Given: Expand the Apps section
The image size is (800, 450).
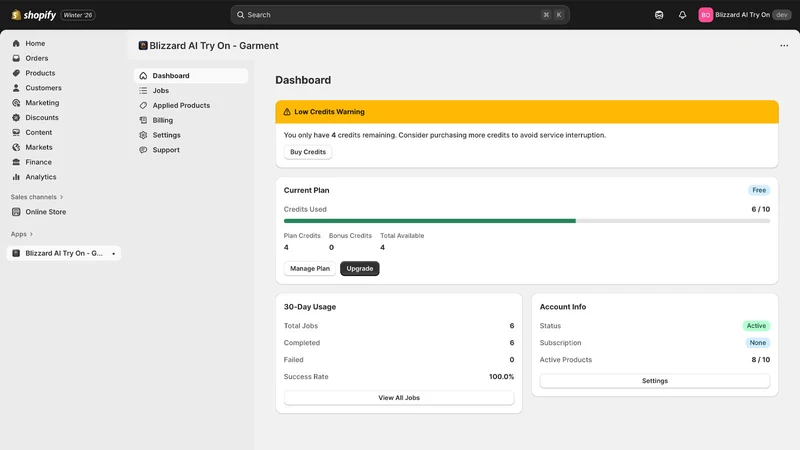Looking at the screenshot, I should (x=22, y=234).
